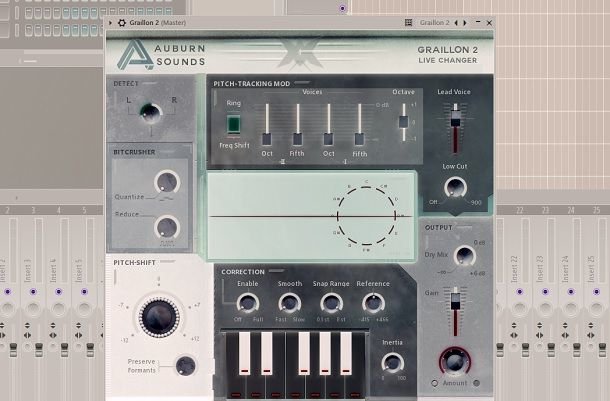Image resolution: width=610 pixels, height=401 pixels.
Task: Click the Output Amount knob
Action: tap(455, 361)
